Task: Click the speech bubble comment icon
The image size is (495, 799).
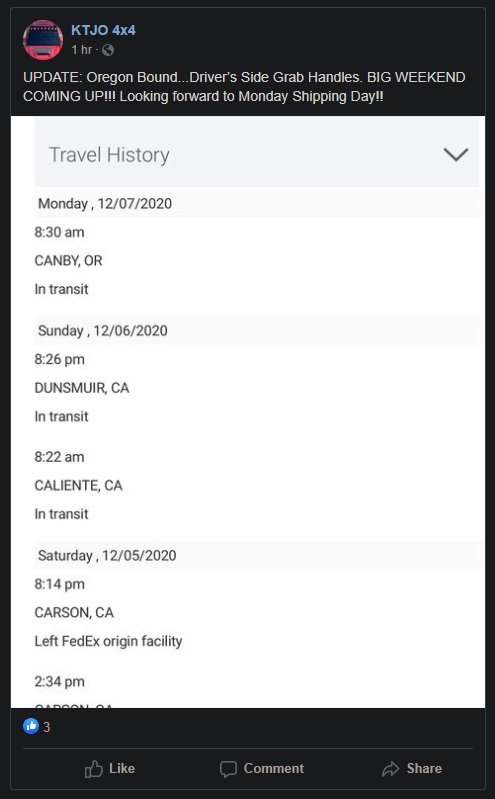Action: (228, 769)
